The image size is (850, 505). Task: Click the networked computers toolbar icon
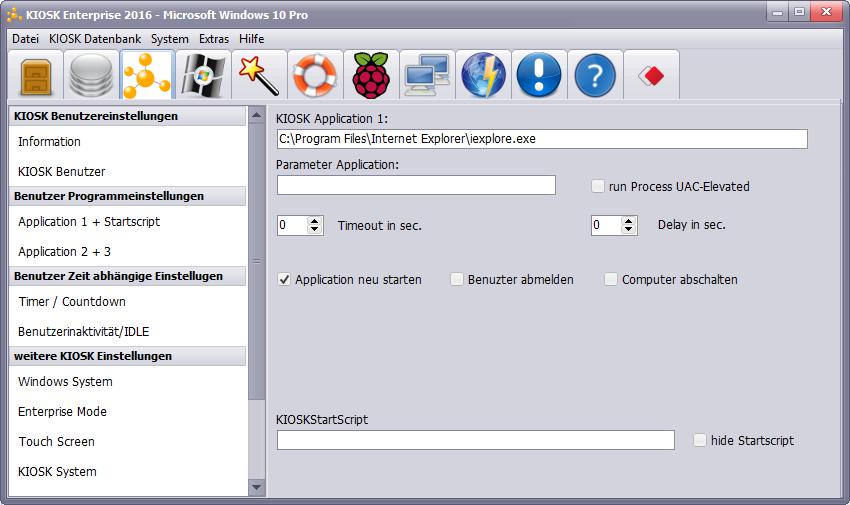pyautogui.click(x=427, y=76)
